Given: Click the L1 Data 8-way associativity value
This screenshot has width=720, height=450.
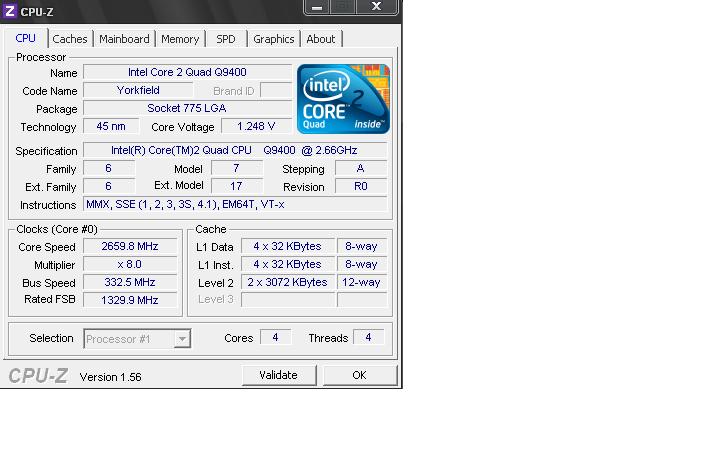Looking at the screenshot, I should click(362, 247).
